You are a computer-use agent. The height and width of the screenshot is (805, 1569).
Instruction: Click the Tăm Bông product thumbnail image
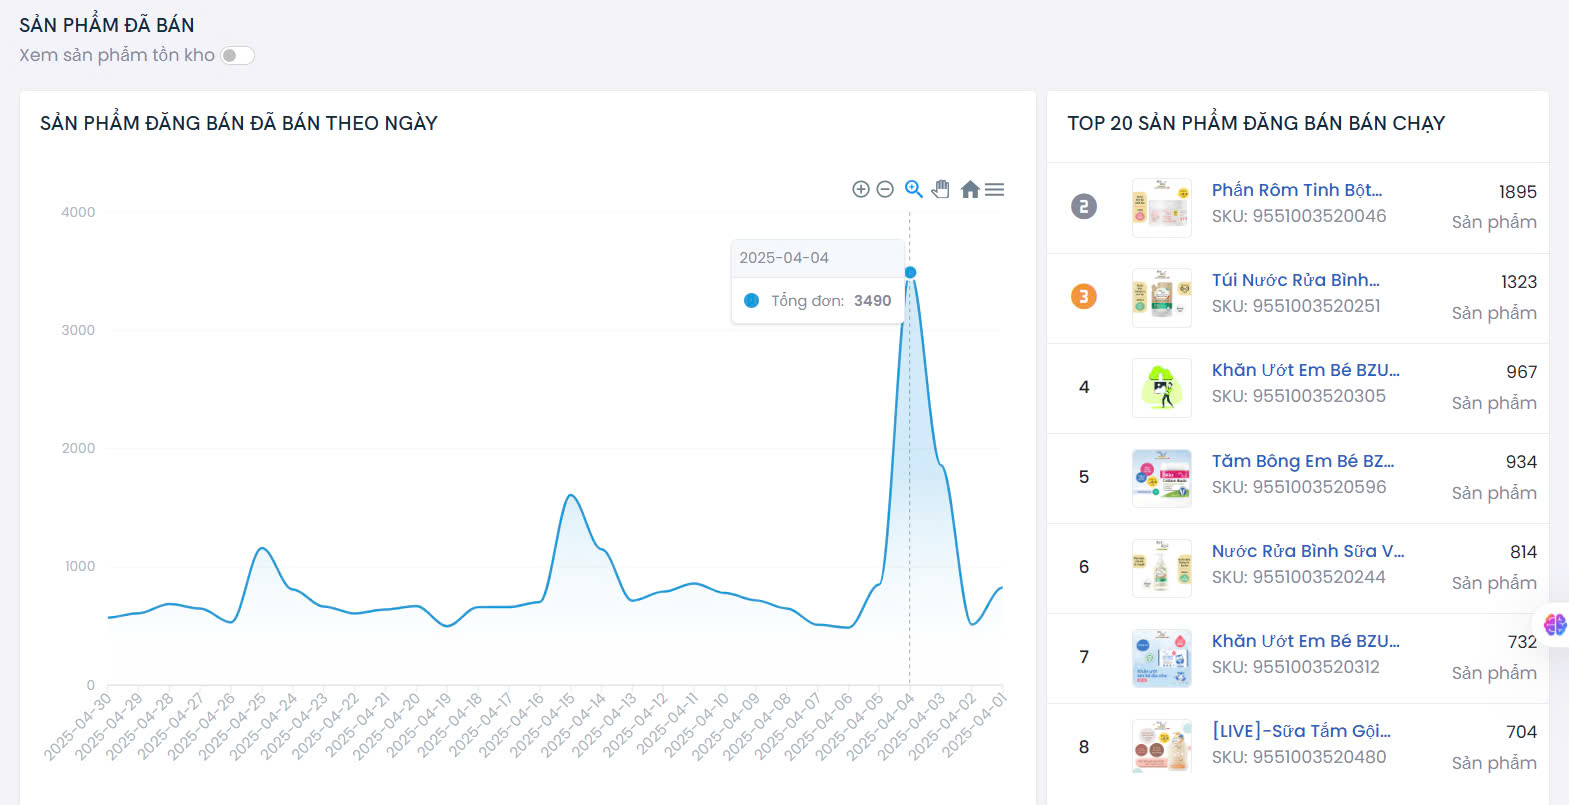tap(1161, 478)
